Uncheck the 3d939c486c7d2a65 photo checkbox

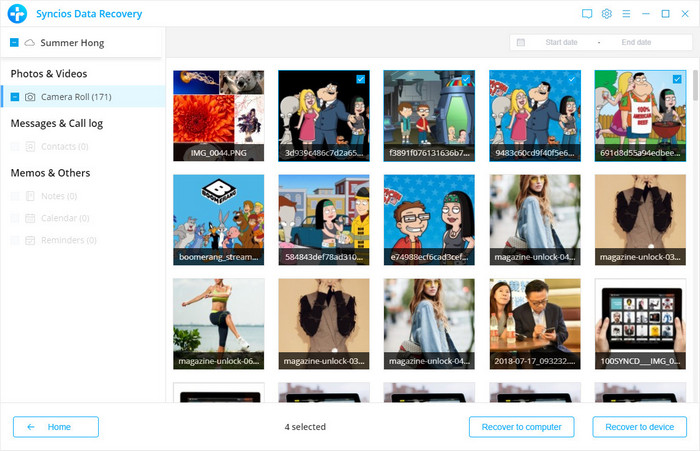361,79
